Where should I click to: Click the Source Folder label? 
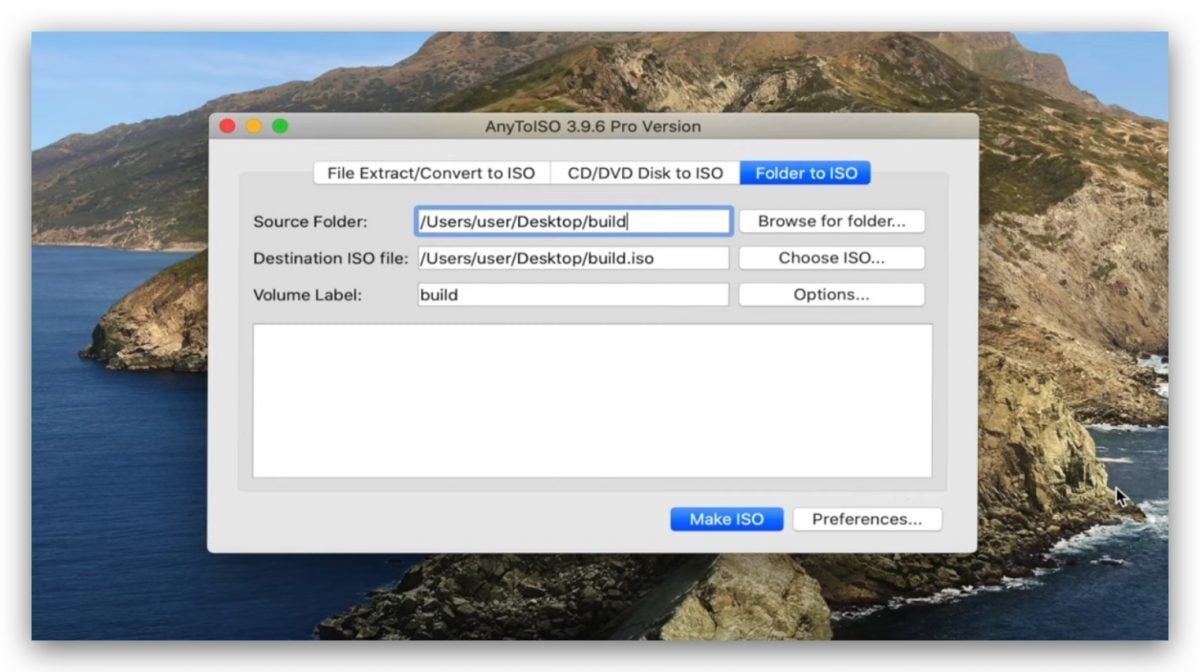pos(310,221)
